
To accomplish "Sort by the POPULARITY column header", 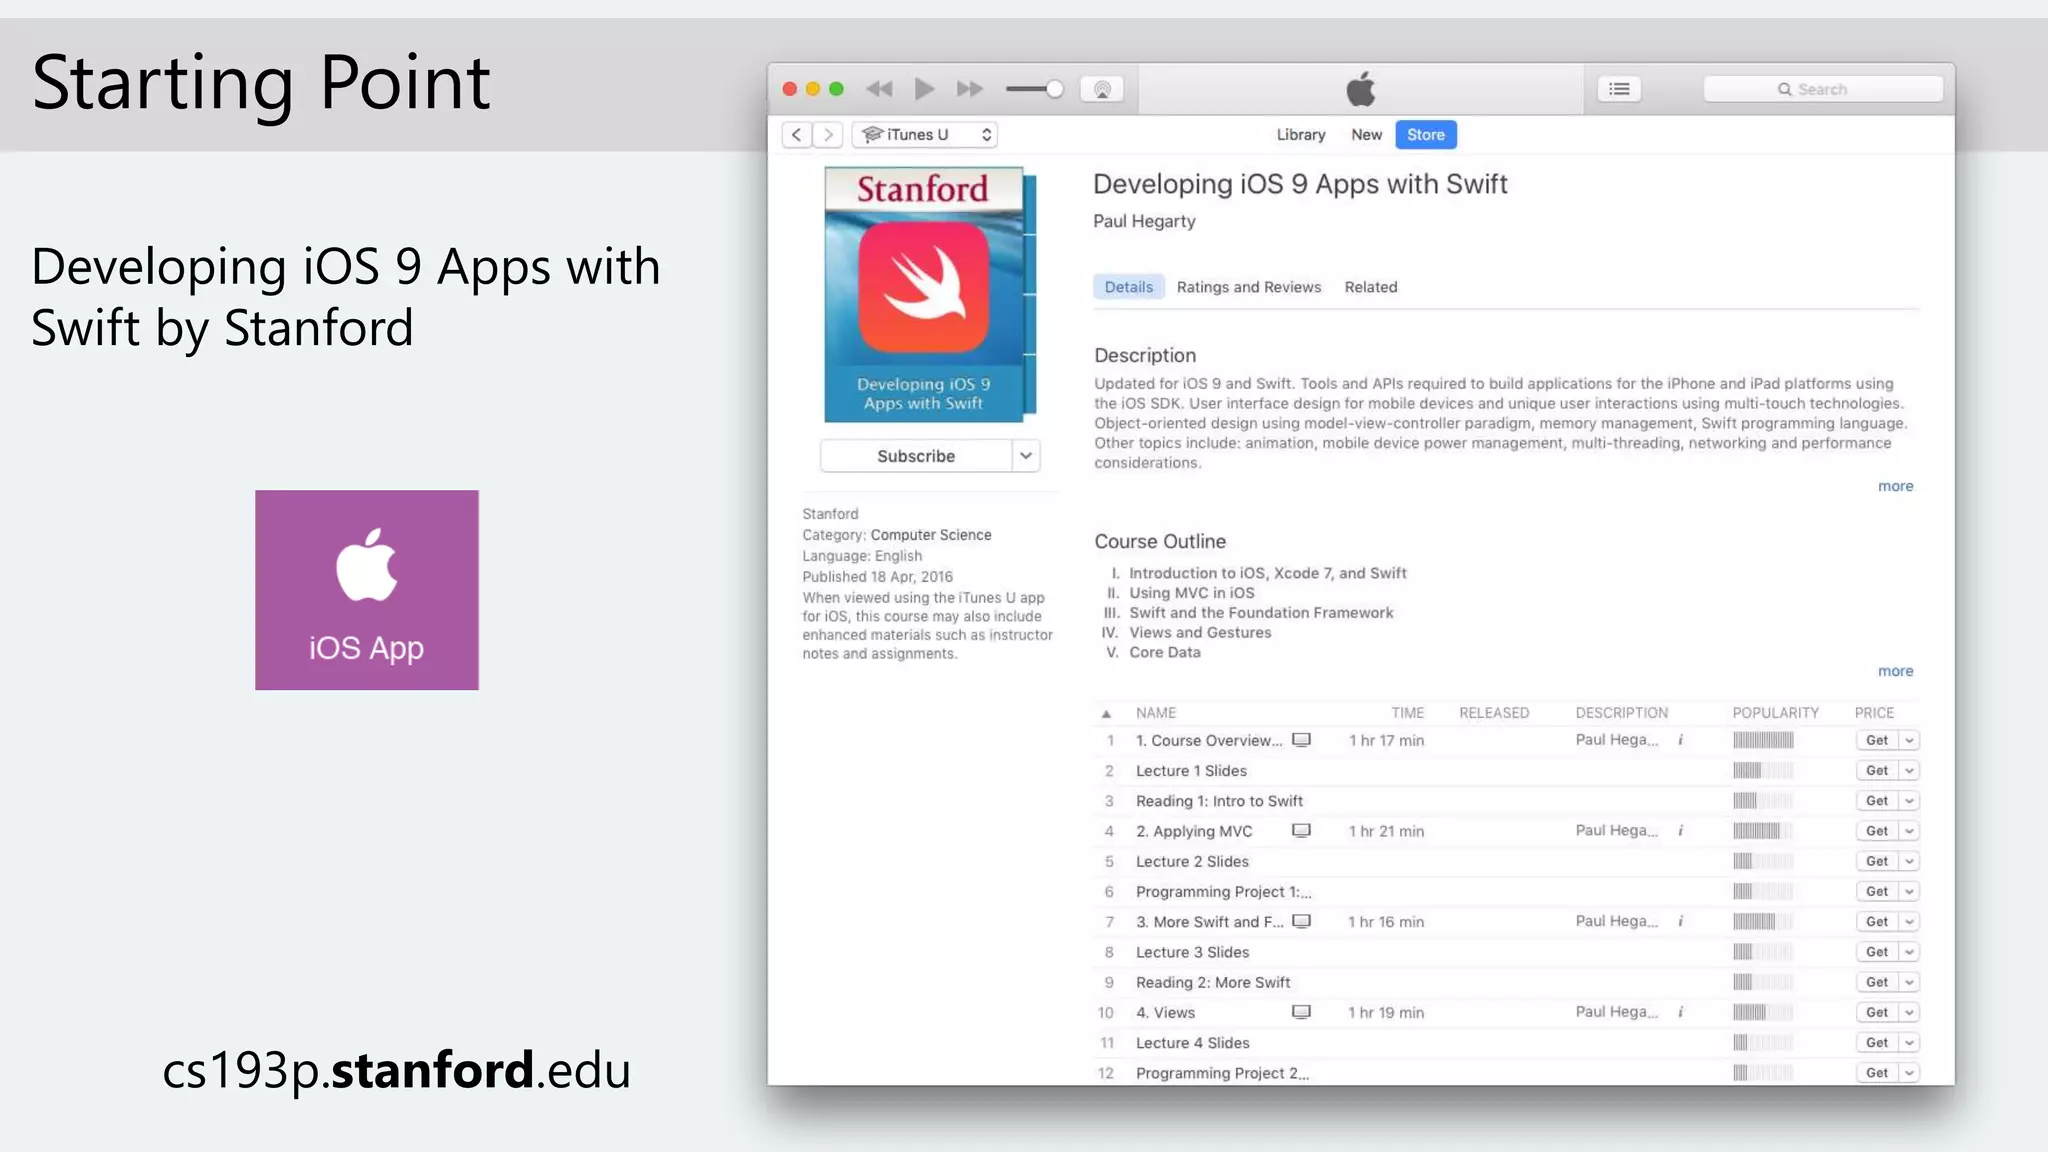I will tap(1775, 713).
